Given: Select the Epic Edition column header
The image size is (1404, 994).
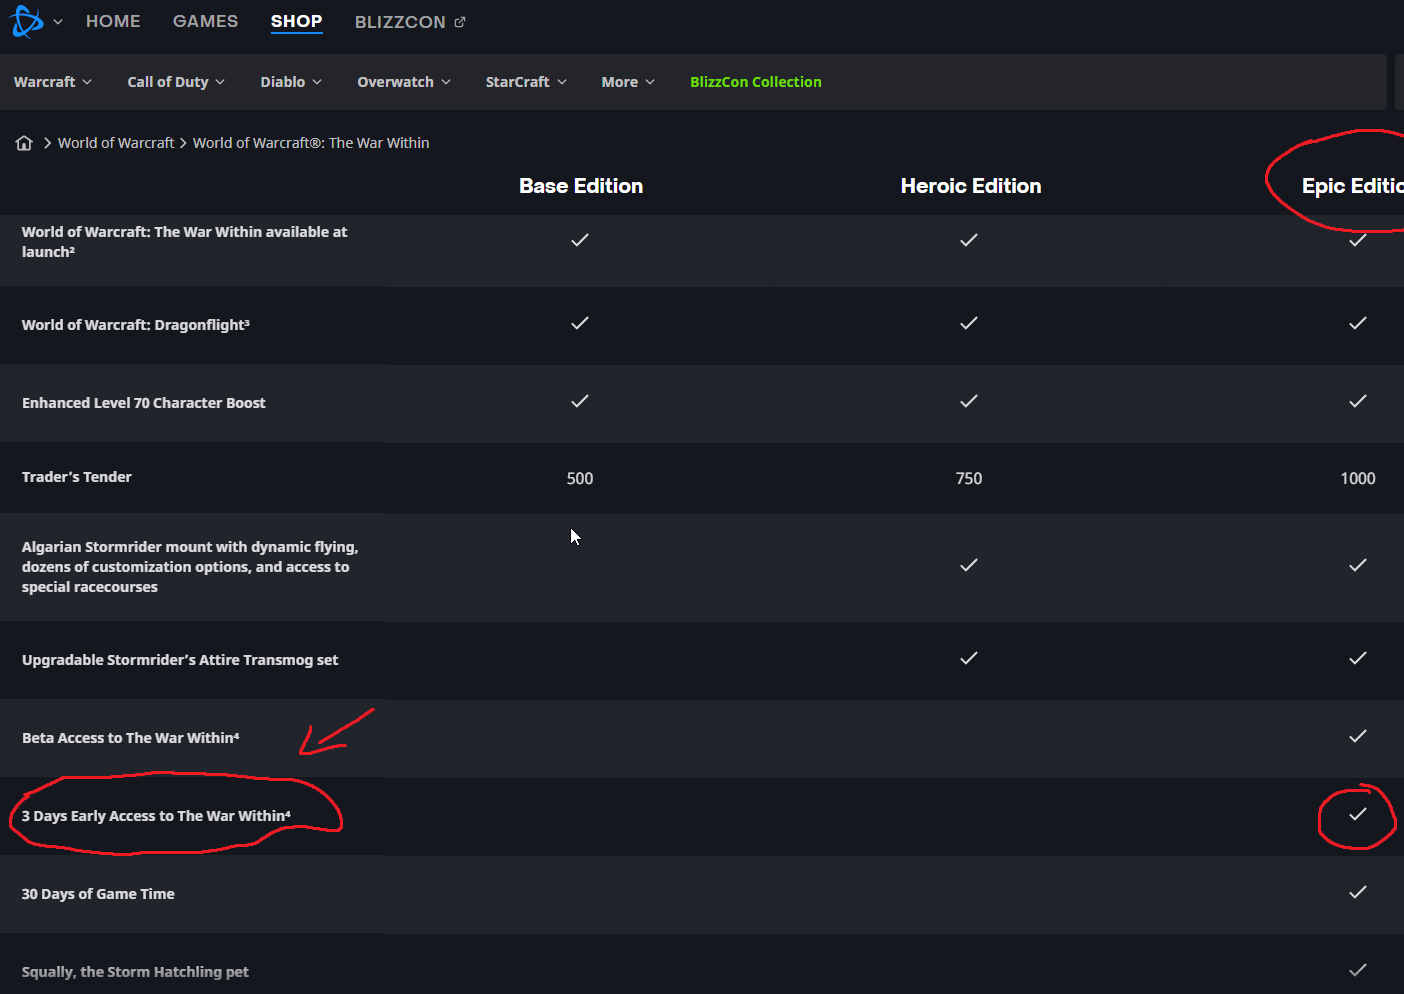Looking at the screenshot, I should coord(1352,186).
